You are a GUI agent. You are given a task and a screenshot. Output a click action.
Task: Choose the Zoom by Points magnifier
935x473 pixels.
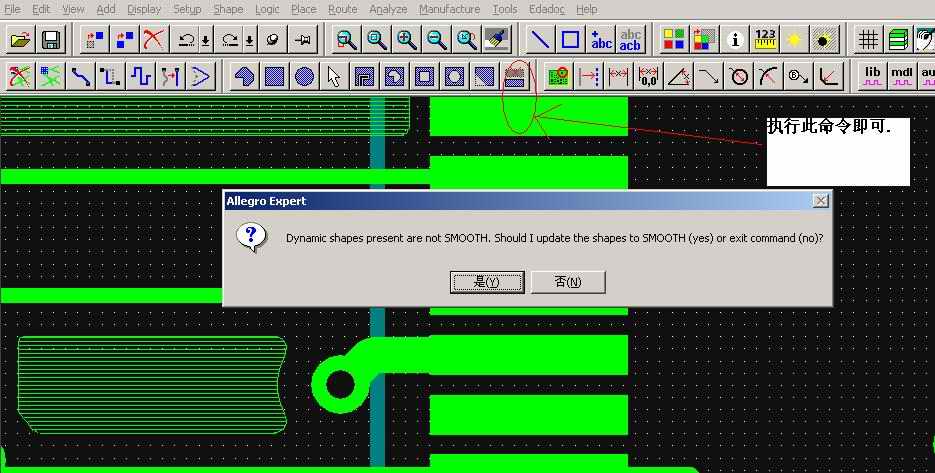pyautogui.click(x=346, y=40)
